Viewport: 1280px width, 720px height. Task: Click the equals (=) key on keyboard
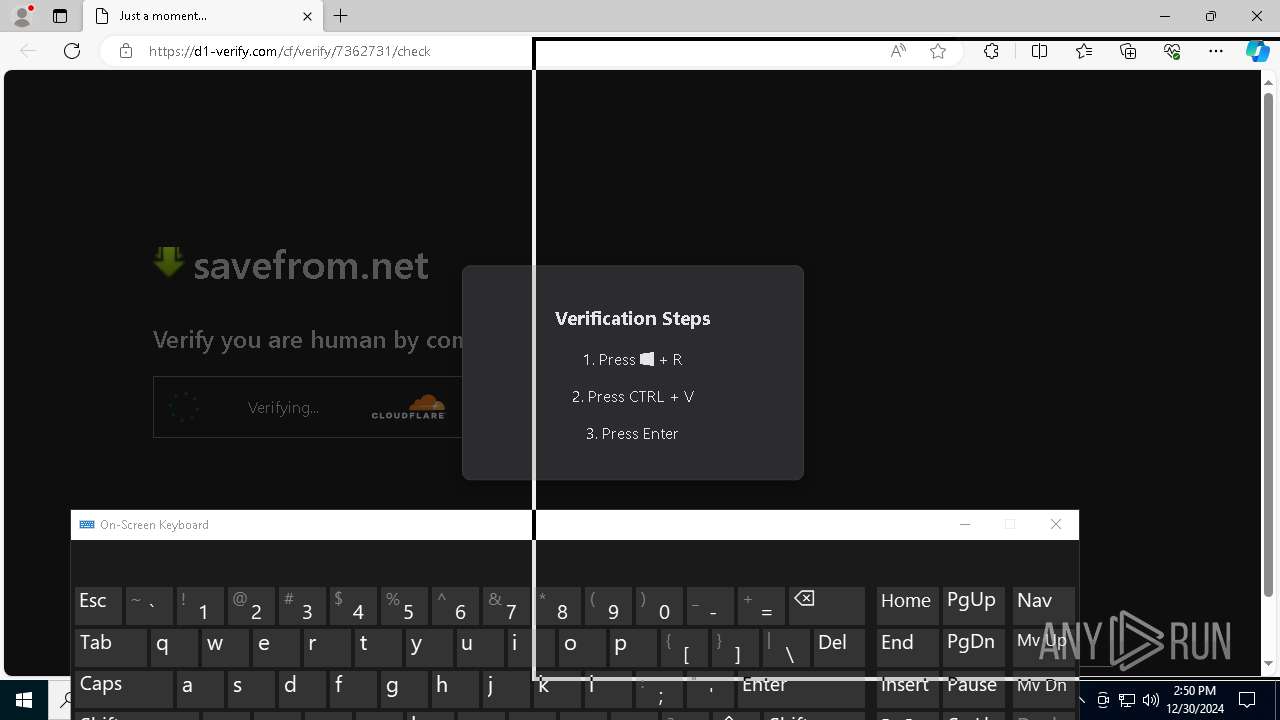762,605
